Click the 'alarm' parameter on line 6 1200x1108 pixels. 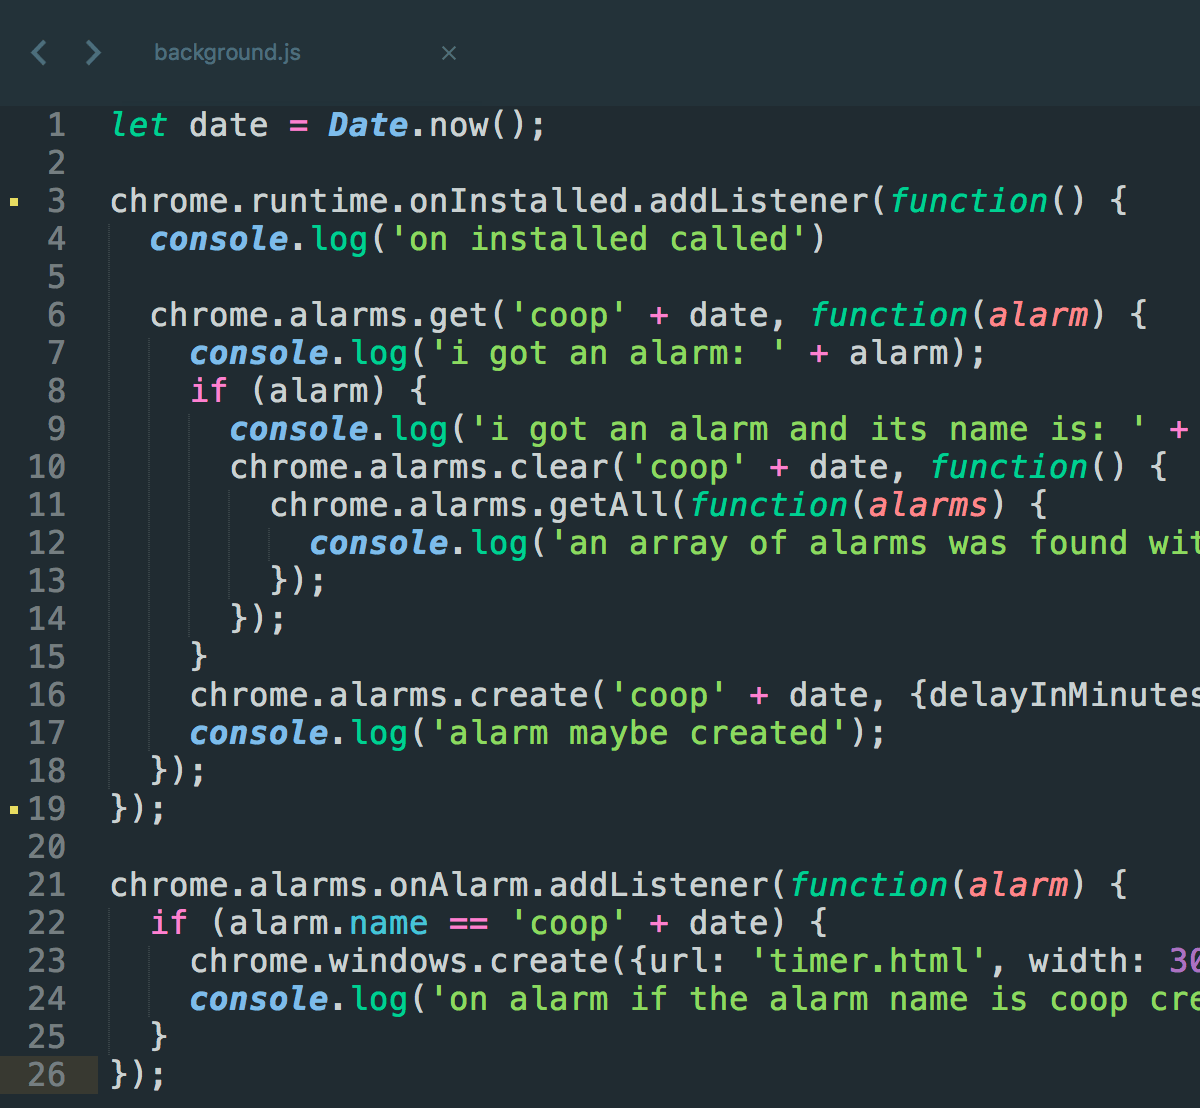pos(1038,315)
